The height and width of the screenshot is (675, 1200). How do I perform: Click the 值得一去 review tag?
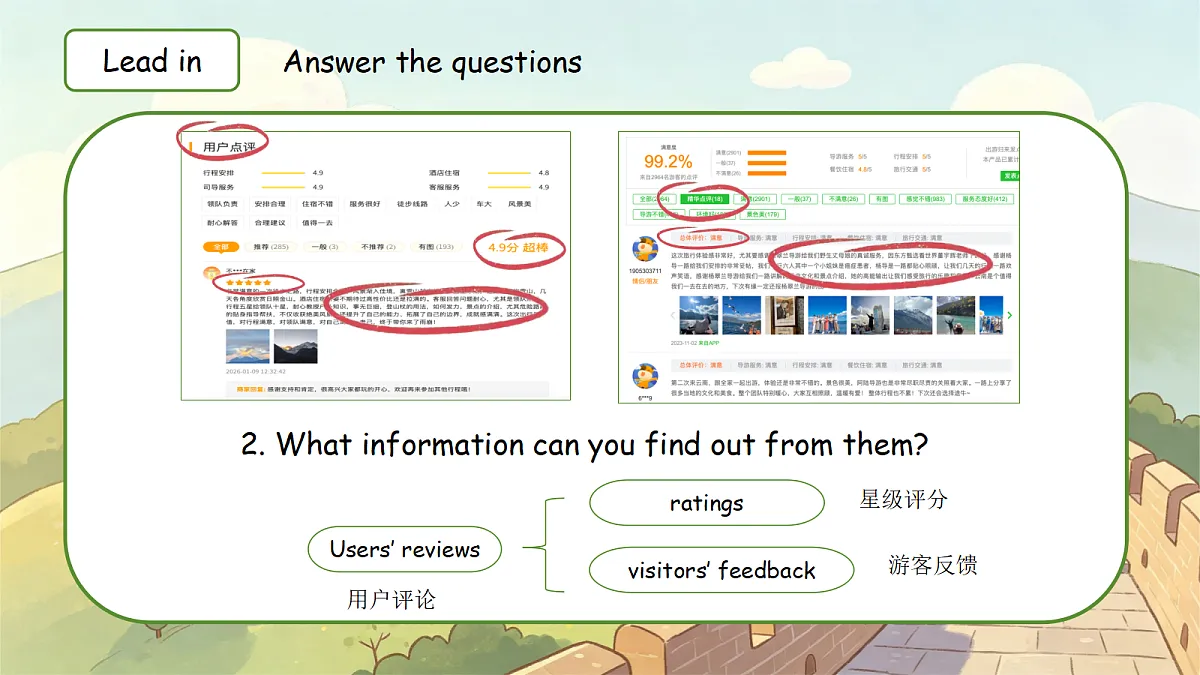(x=317, y=223)
